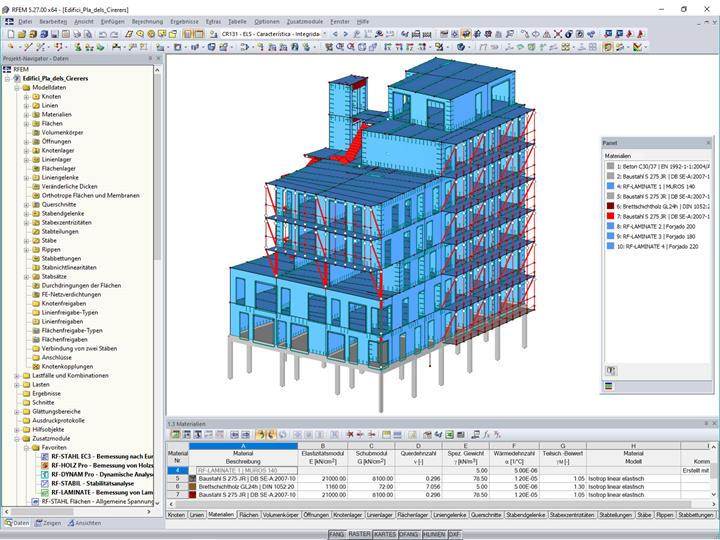This screenshot has width=720, height=540.
Task: Collapse the Modelldaten tree node
Action: pyautogui.click(x=17, y=88)
